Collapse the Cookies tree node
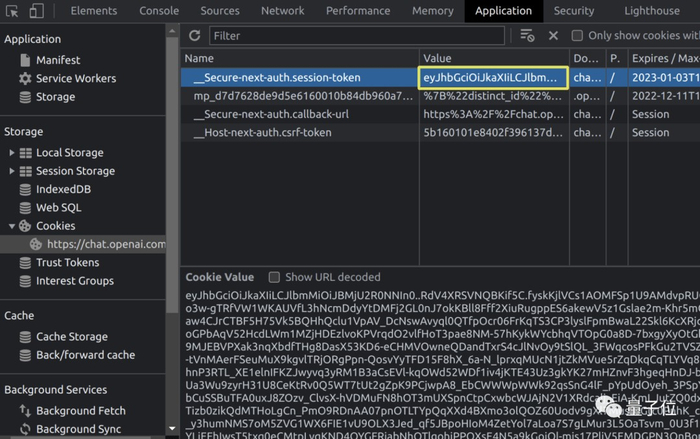Screen dimensions: 700x439 pyautogui.click(x=12, y=226)
